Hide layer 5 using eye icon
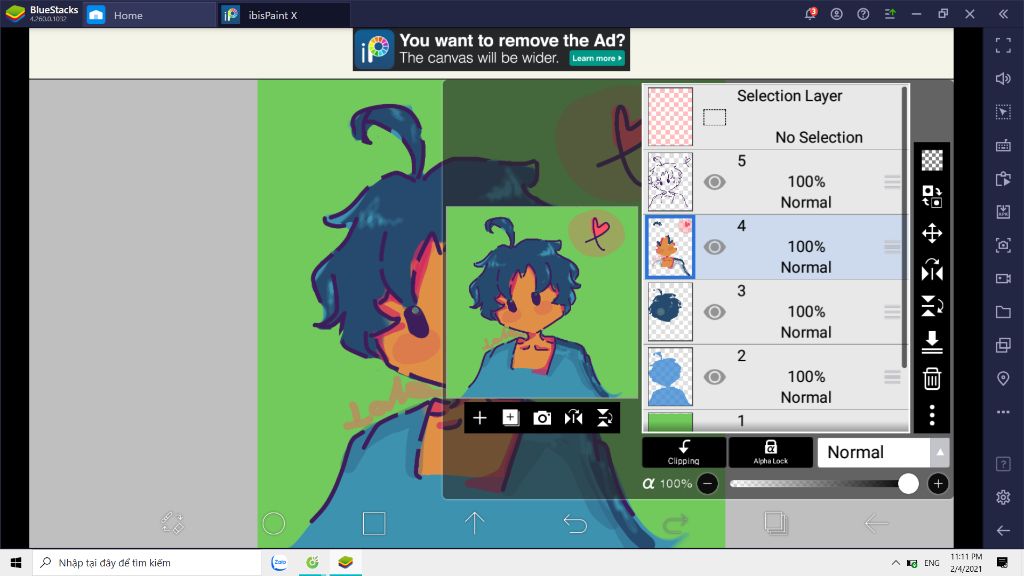 coord(714,182)
